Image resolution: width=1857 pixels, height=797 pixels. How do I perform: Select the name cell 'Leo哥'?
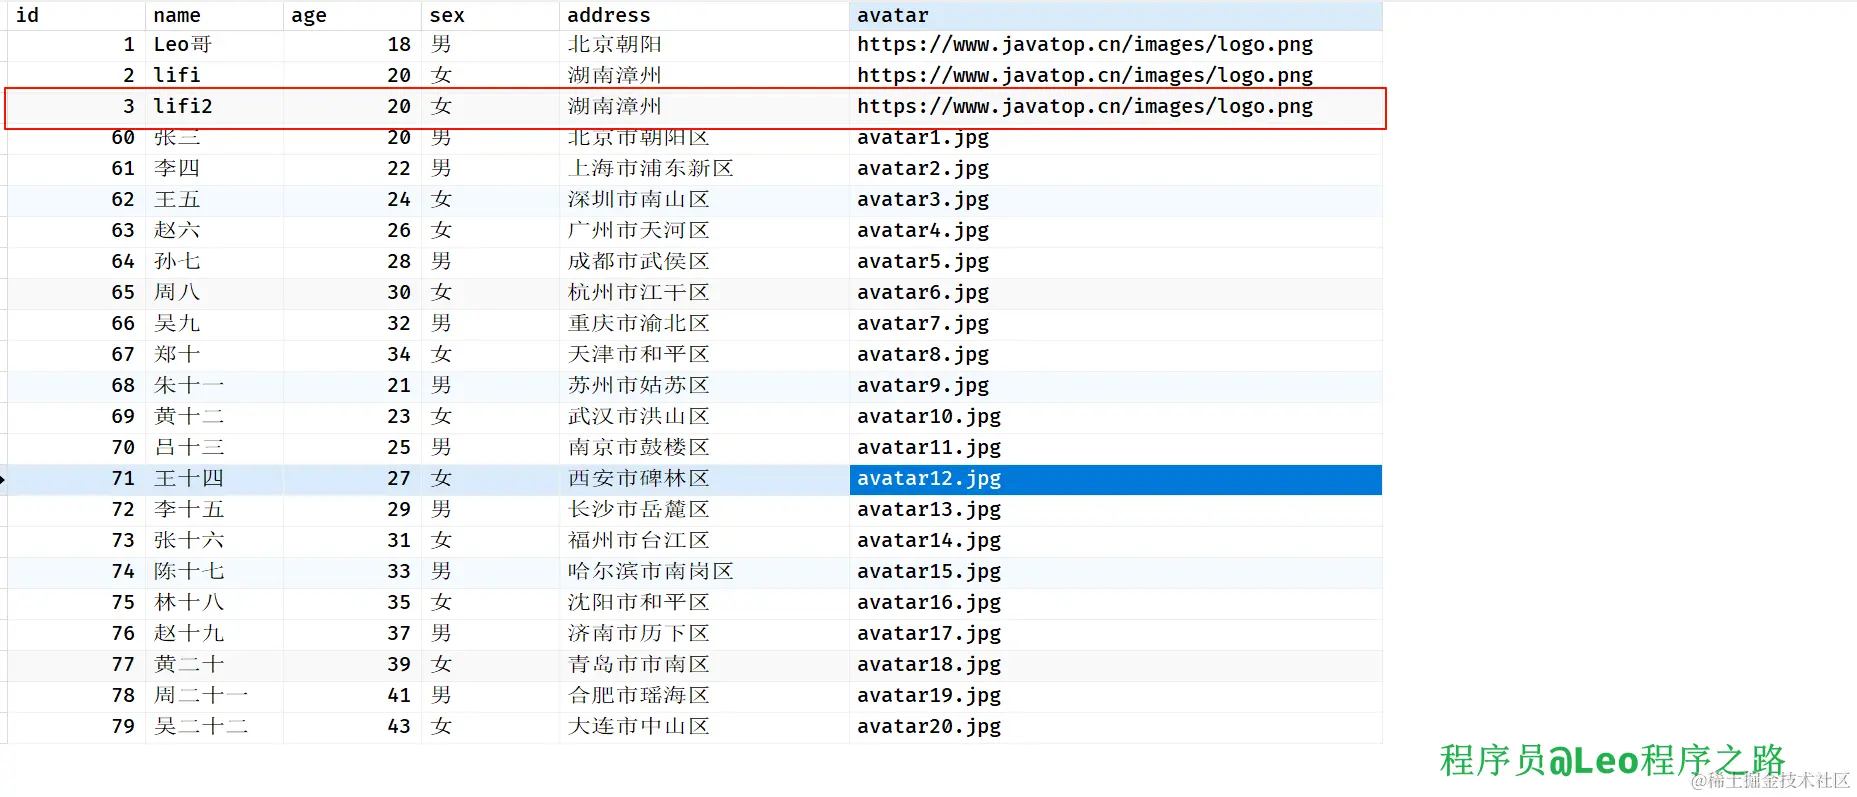(x=214, y=45)
